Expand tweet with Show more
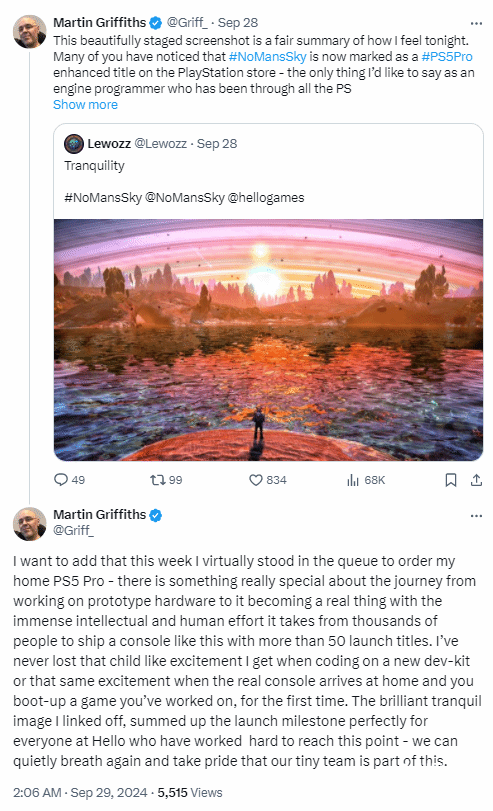 coord(85,104)
